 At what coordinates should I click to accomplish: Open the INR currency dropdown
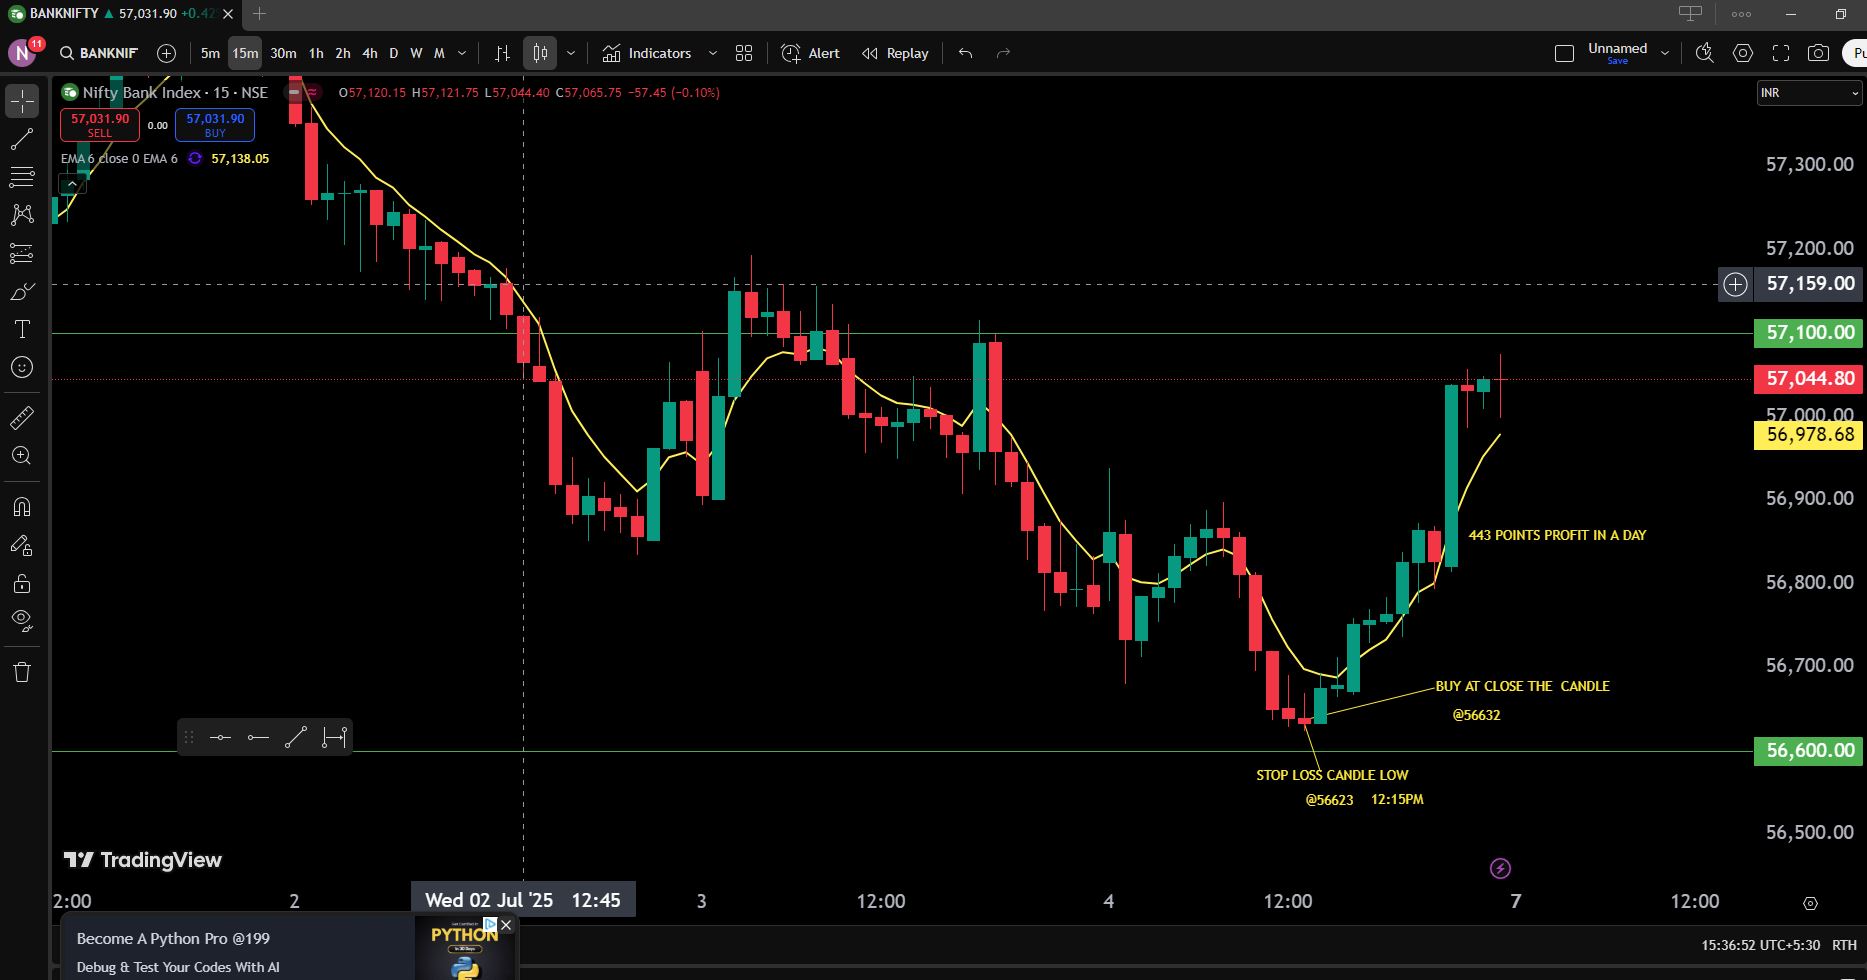click(1809, 93)
